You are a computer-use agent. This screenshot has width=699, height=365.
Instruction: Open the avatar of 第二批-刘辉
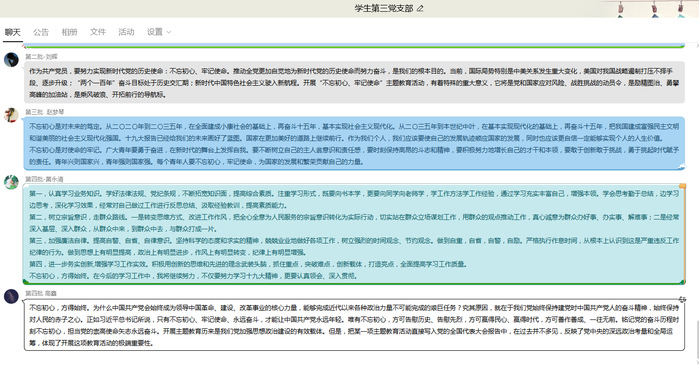[x=11, y=60]
